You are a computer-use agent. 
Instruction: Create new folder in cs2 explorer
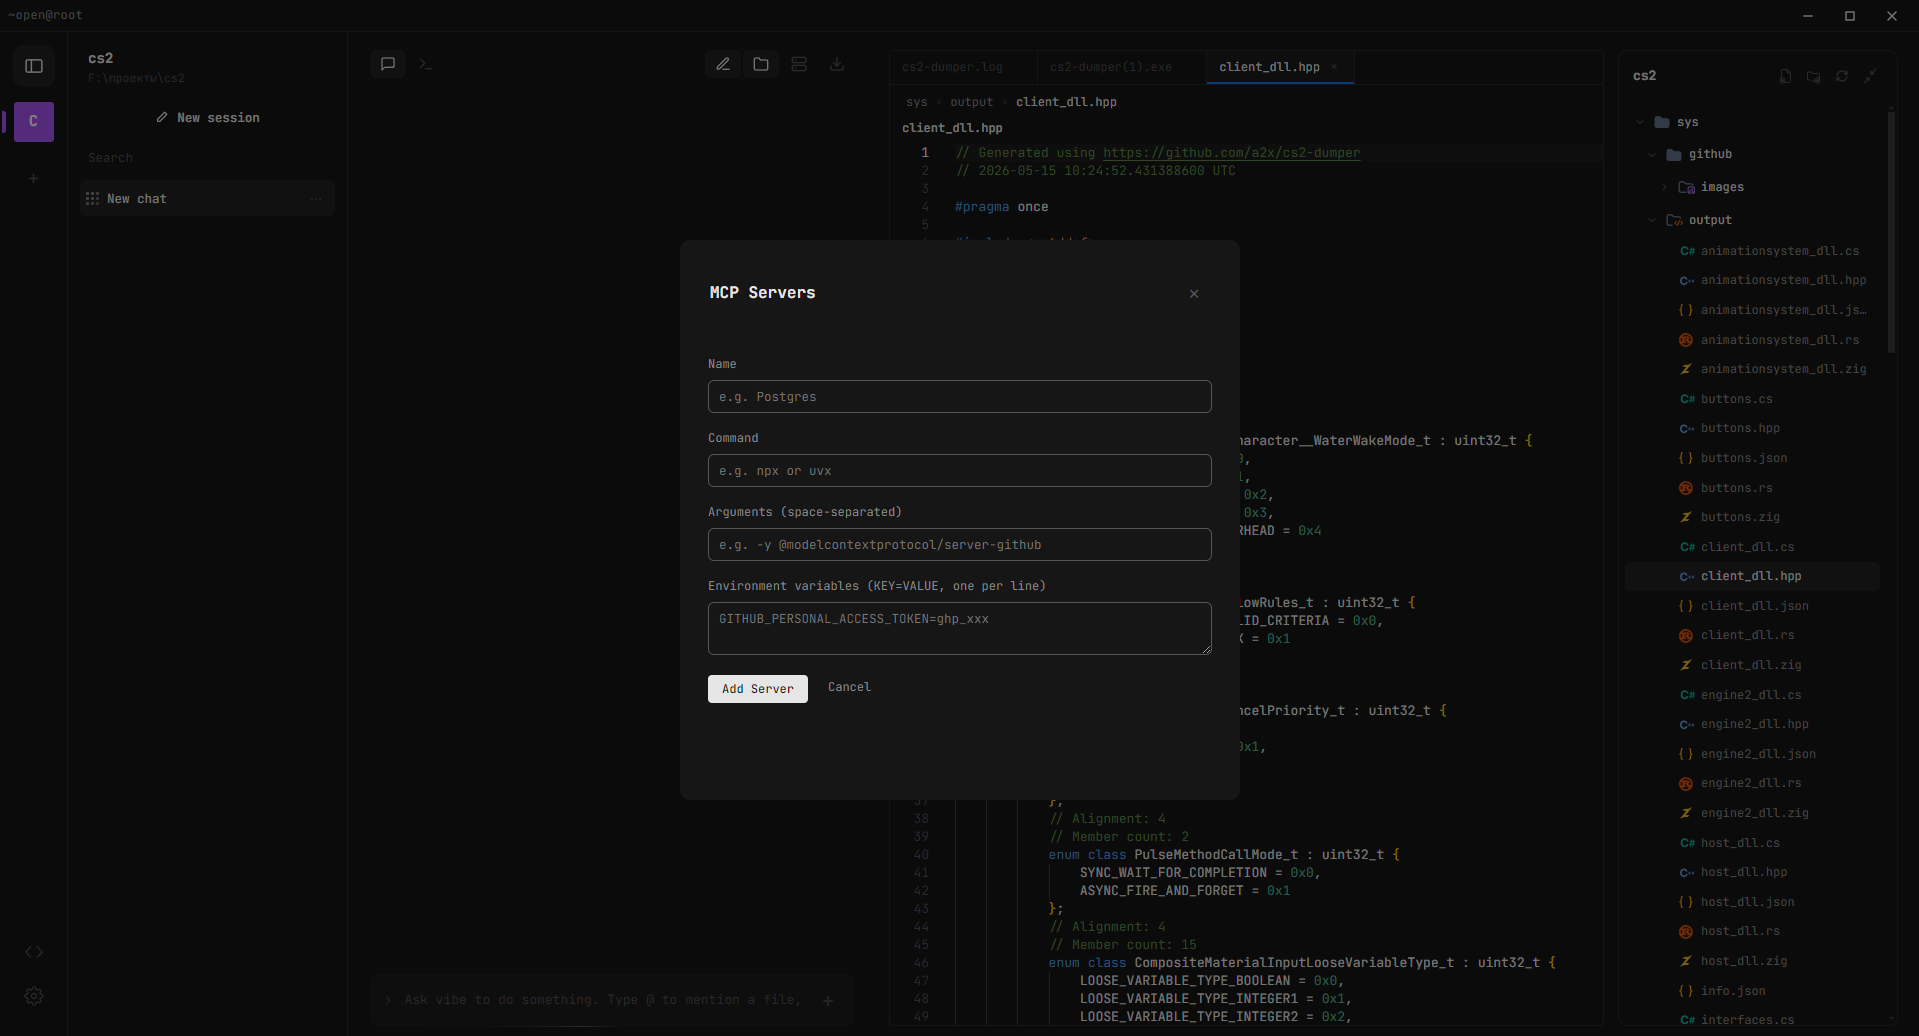1814,76
